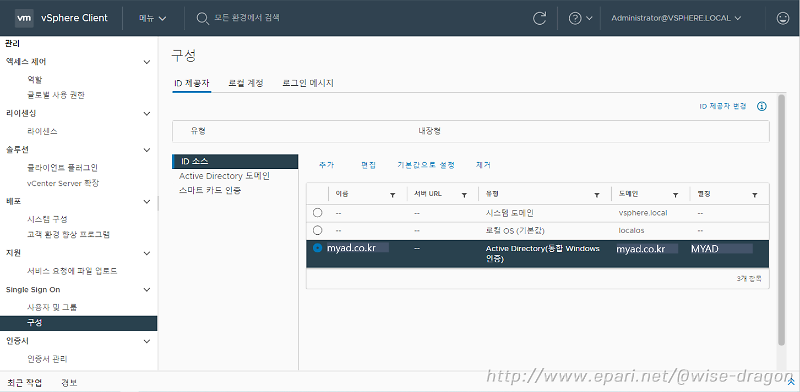The height and width of the screenshot is (392, 800).
Task: Select the myad.co.kr radio button
Action: 317,248
